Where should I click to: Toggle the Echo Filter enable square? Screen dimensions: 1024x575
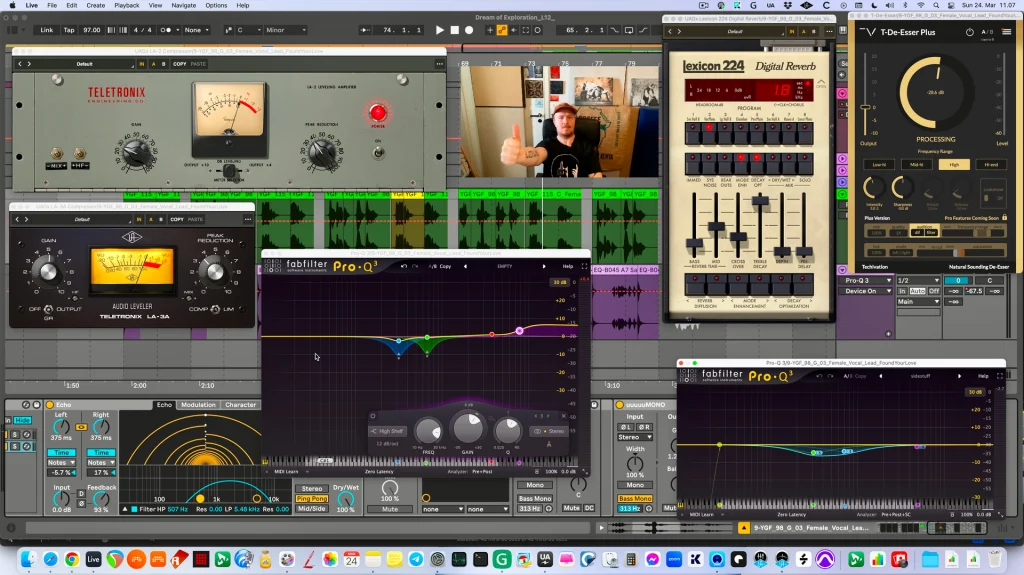click(135, 509)
